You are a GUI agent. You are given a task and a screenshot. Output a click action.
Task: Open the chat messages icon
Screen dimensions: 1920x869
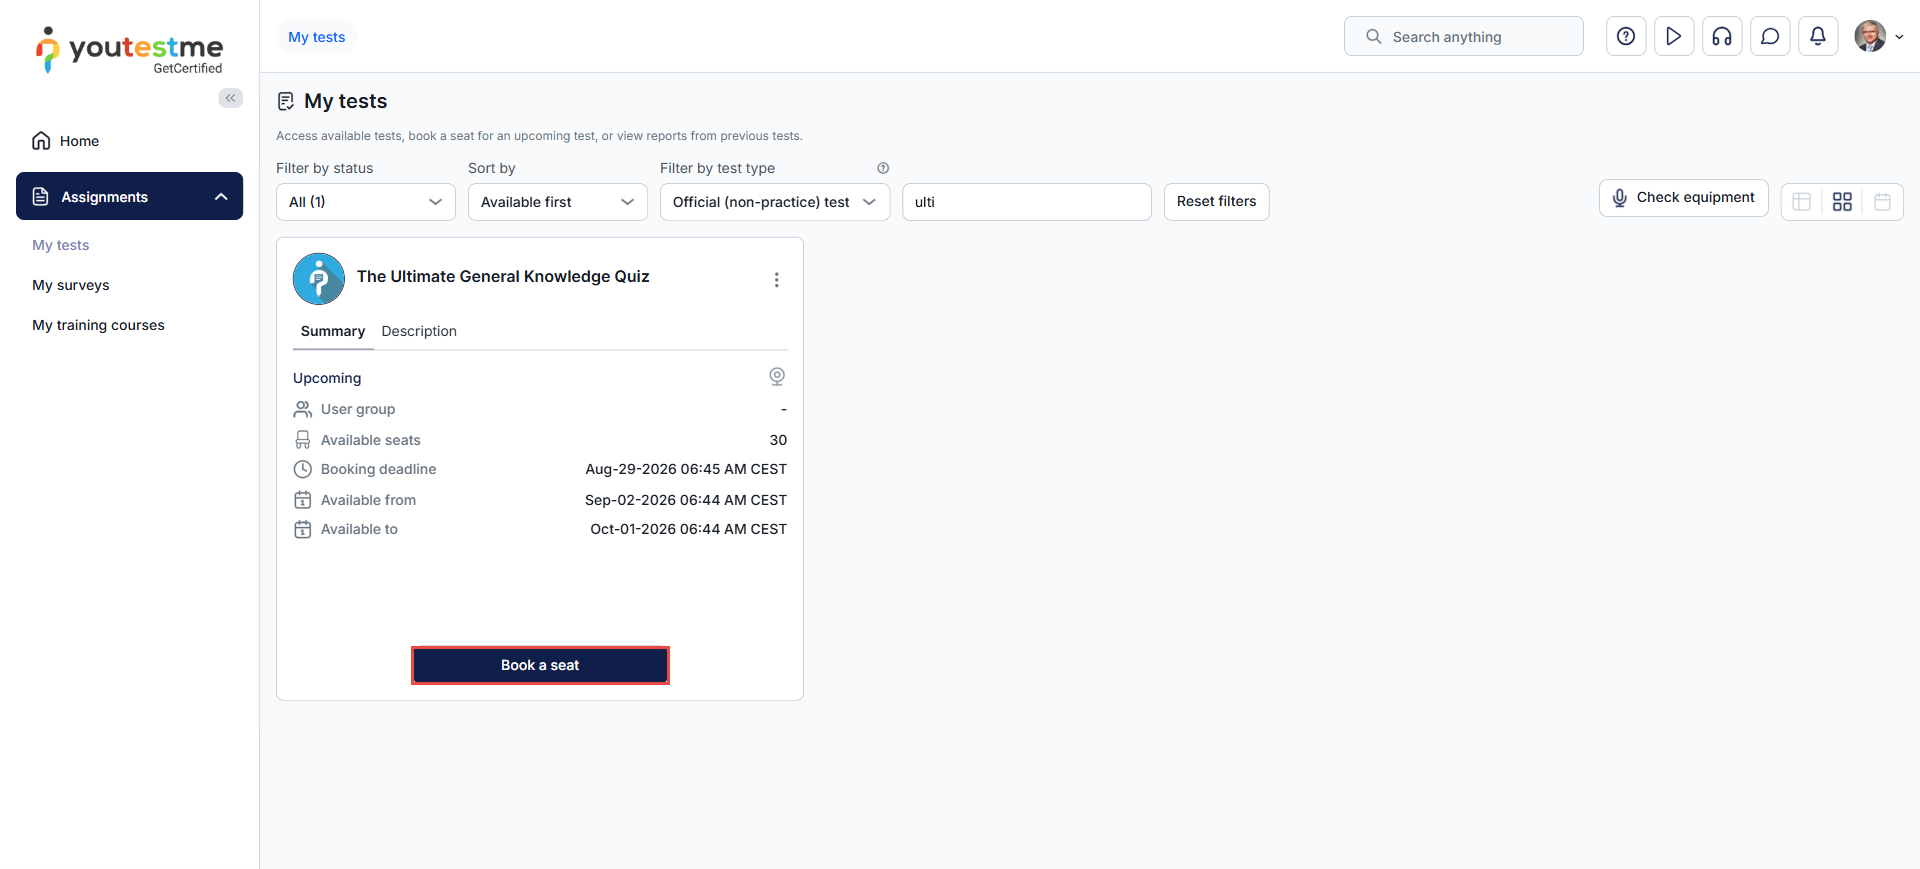(x=1770, y=37)
